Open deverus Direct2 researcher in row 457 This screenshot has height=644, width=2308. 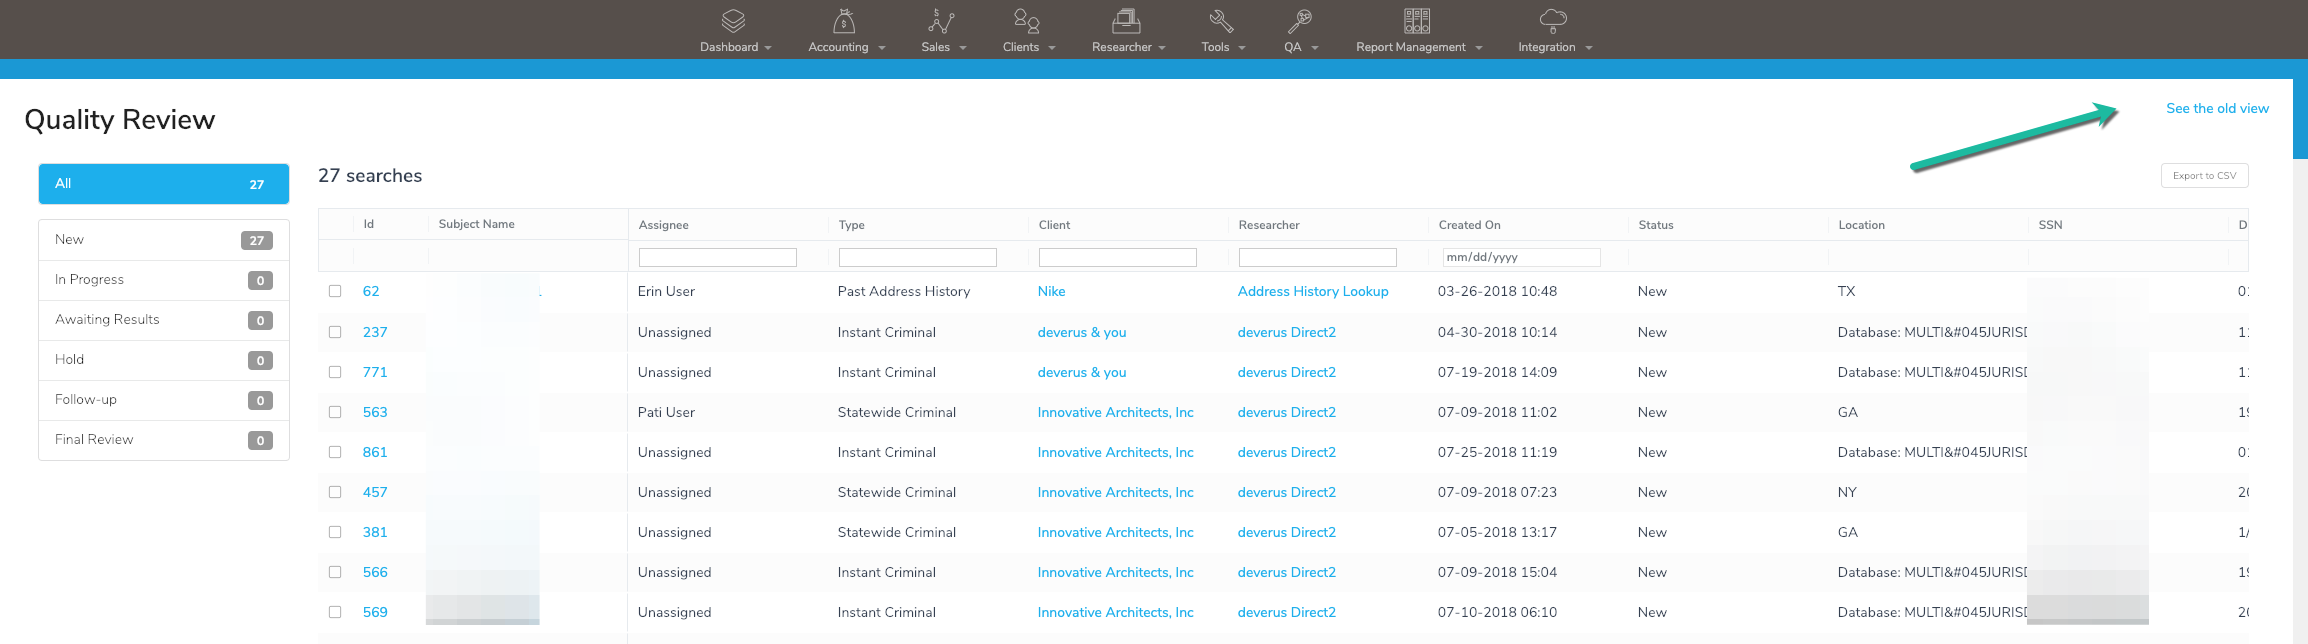point(1287,492)
